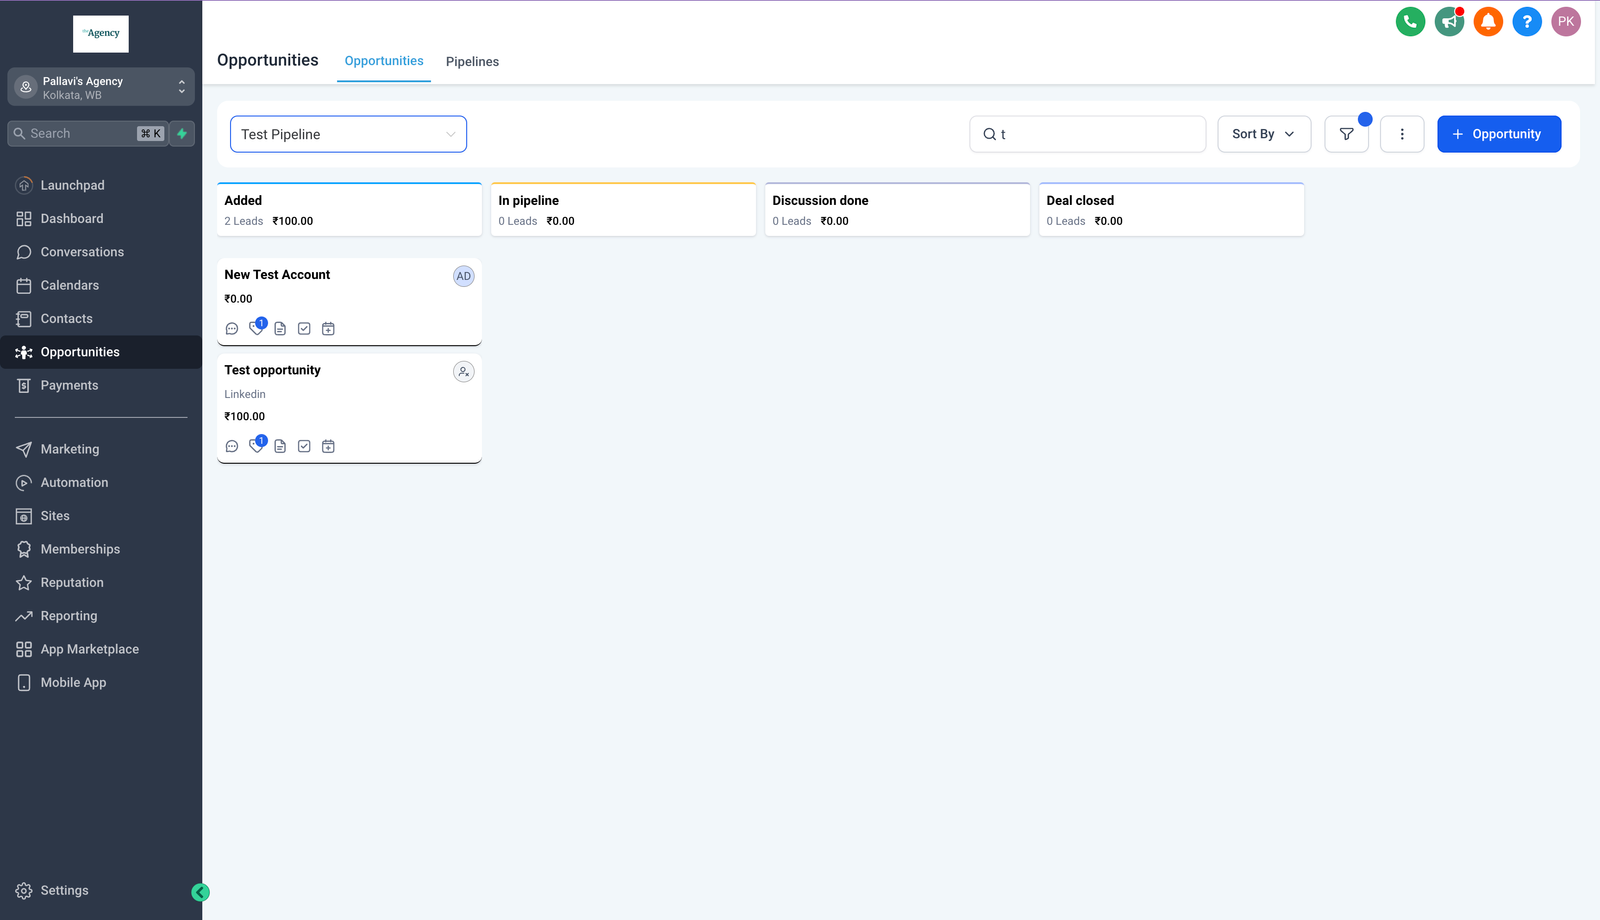1600x920 pixels.
Task: Click the blue help question mark icon
Action: point(1527,22)
